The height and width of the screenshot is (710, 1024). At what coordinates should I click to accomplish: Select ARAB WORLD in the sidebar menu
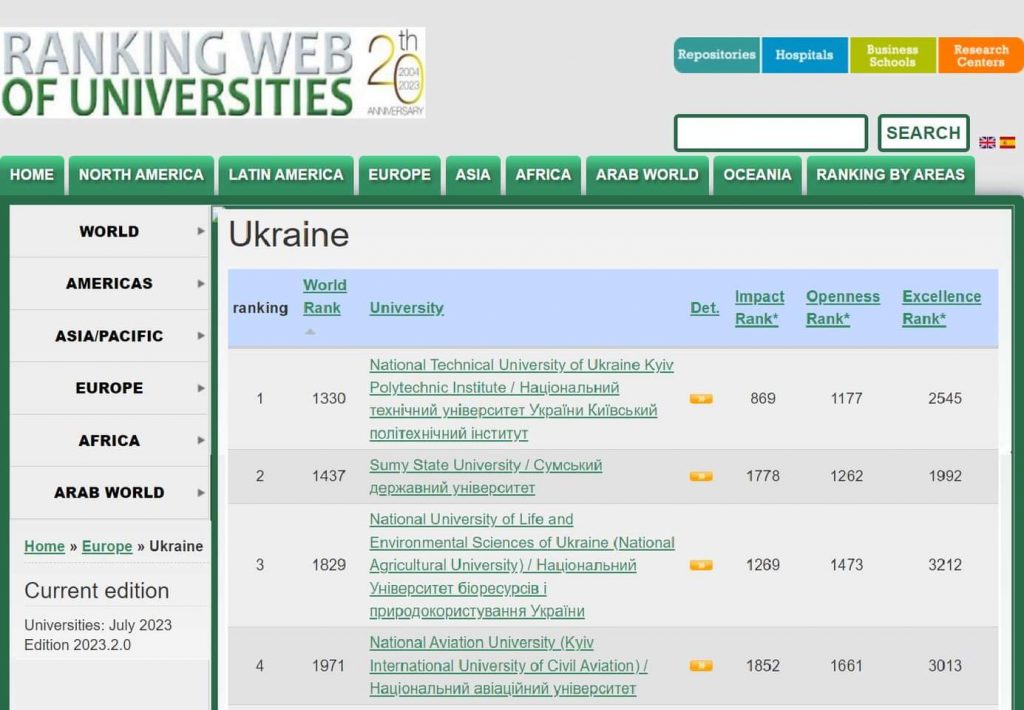[109, 492]
